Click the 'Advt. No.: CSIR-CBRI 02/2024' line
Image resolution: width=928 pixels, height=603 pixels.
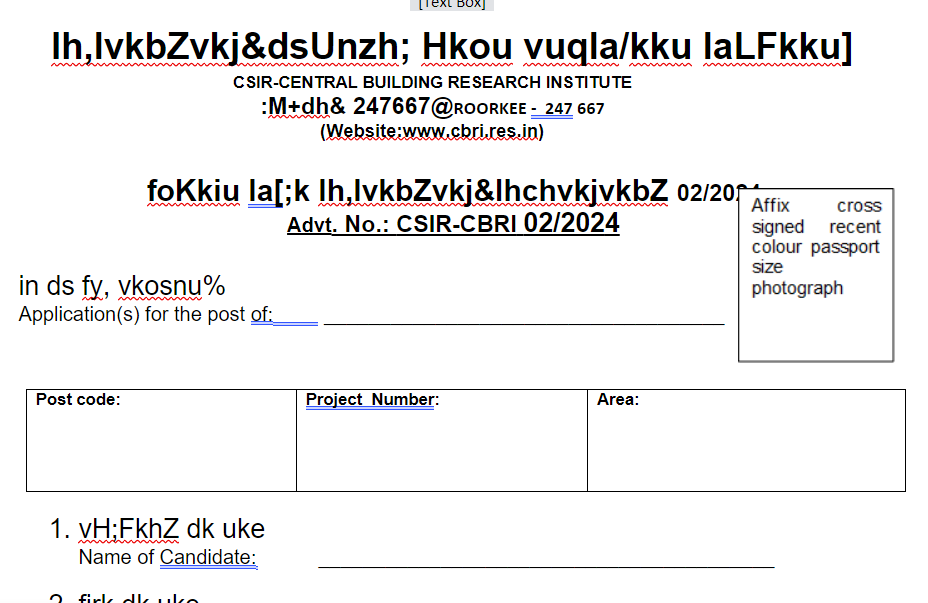pyautogui.click(x=453, y=224)
